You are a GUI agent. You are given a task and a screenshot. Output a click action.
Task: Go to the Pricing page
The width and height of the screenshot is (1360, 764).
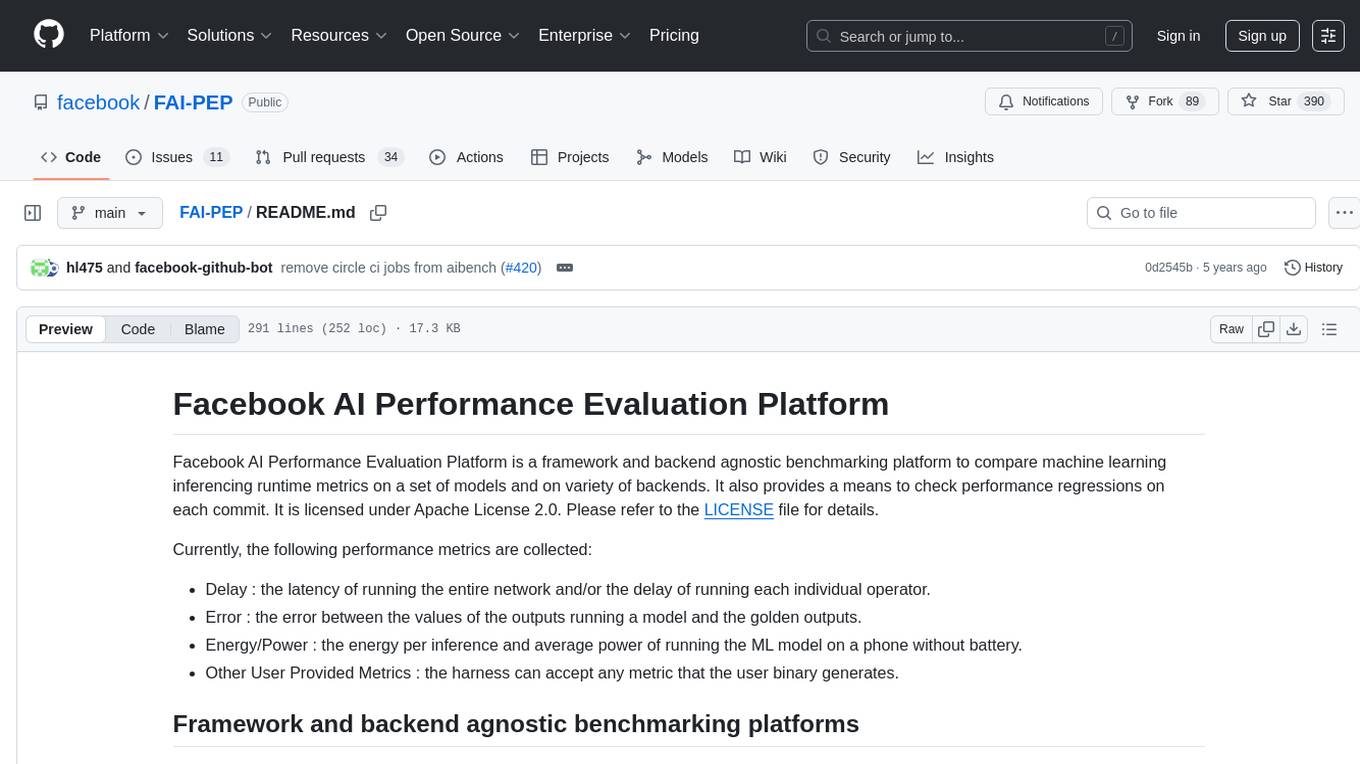click(x=674, y=35)
